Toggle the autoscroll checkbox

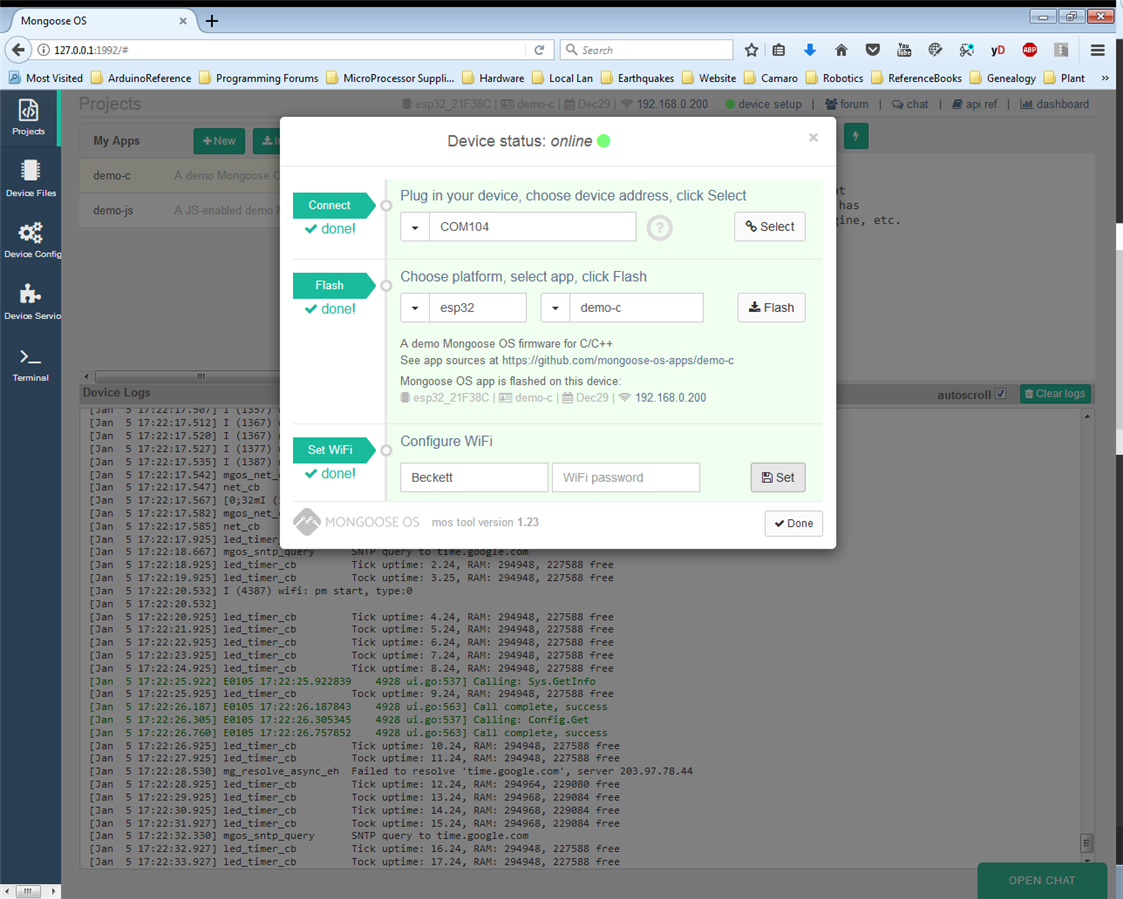click(x=1000, y=394)
